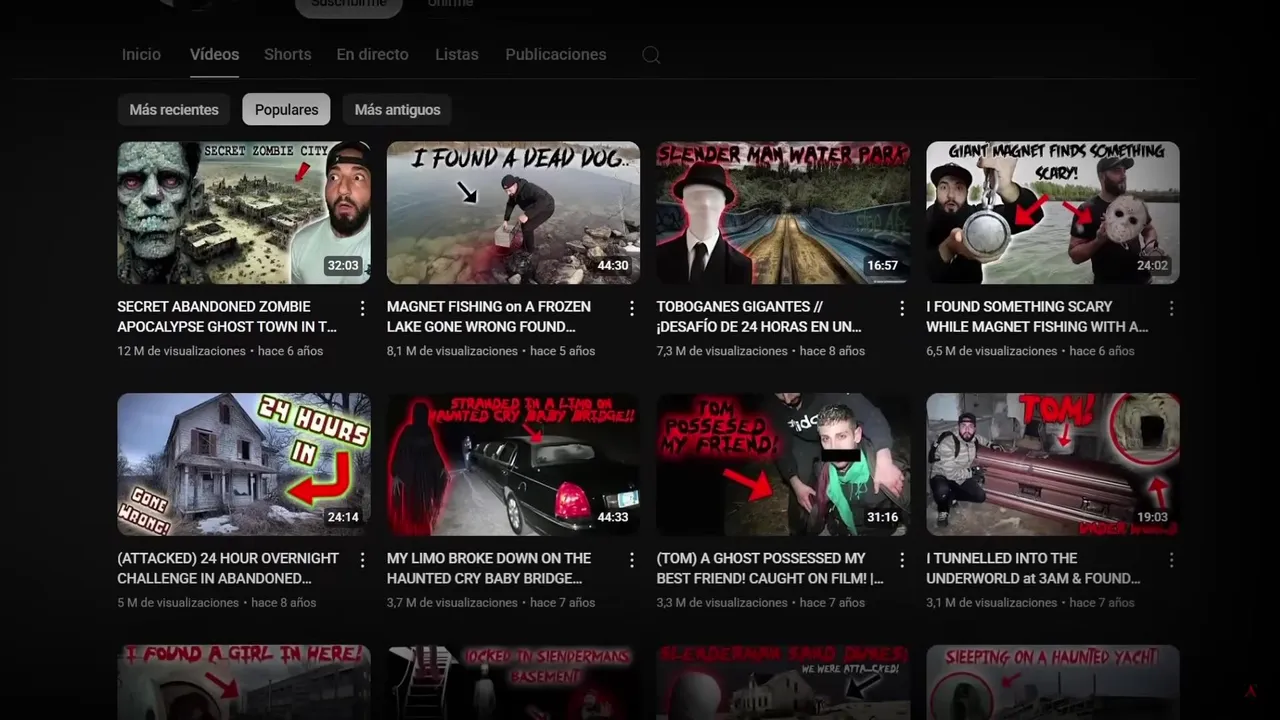Click title I Found Something Scary While Magnet Fishing
1280x720 pixels.
pos(1037,316)
